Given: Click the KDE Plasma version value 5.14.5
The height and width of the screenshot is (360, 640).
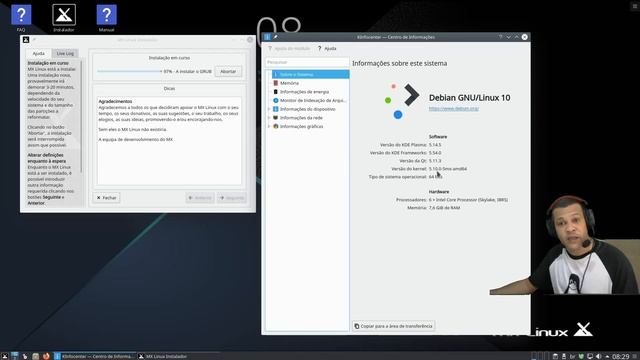Looking at the screenshot, I should (x=435, y=144).
